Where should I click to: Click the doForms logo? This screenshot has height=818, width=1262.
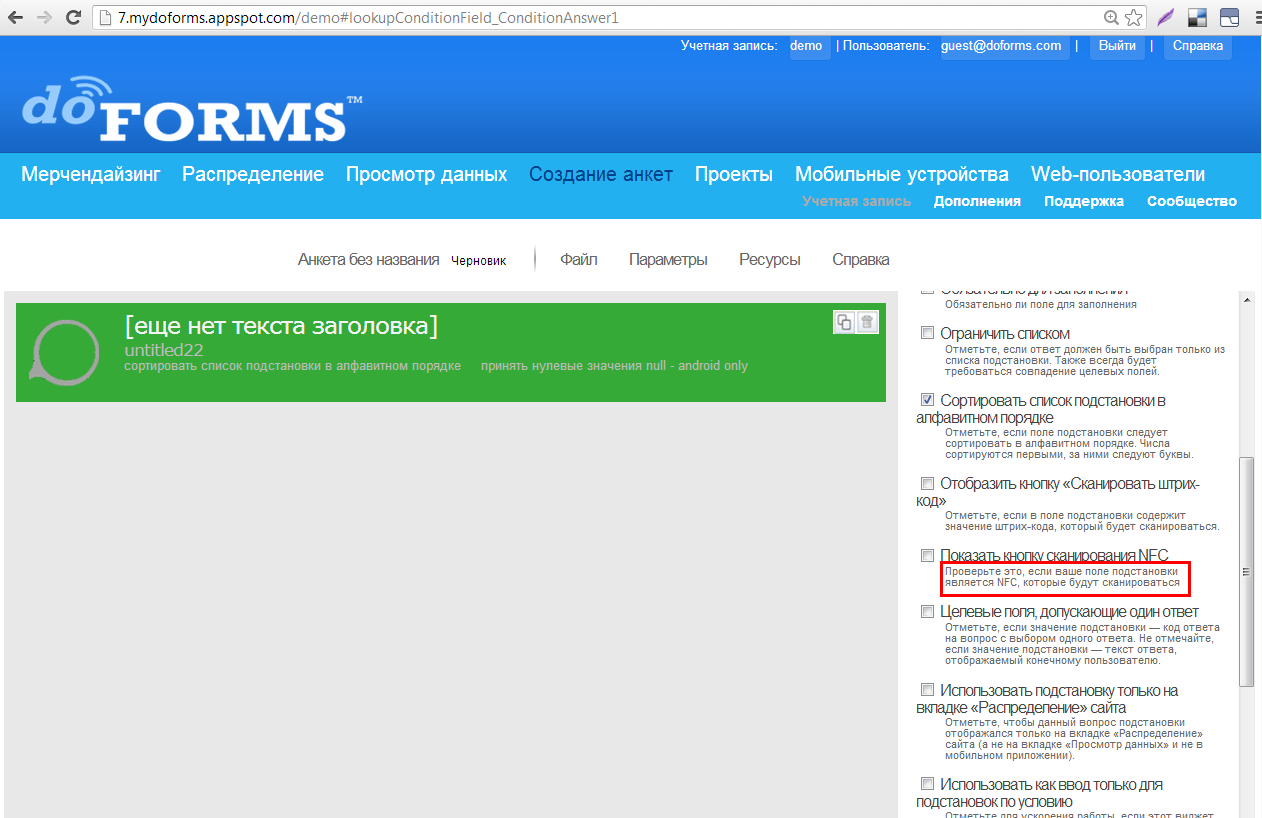(191, 110)
